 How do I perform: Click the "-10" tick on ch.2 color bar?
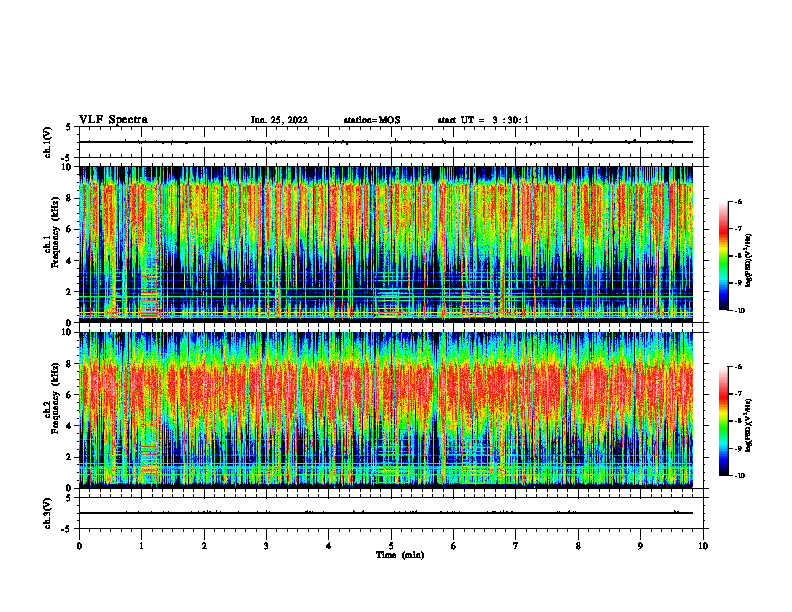pos(740,476)
